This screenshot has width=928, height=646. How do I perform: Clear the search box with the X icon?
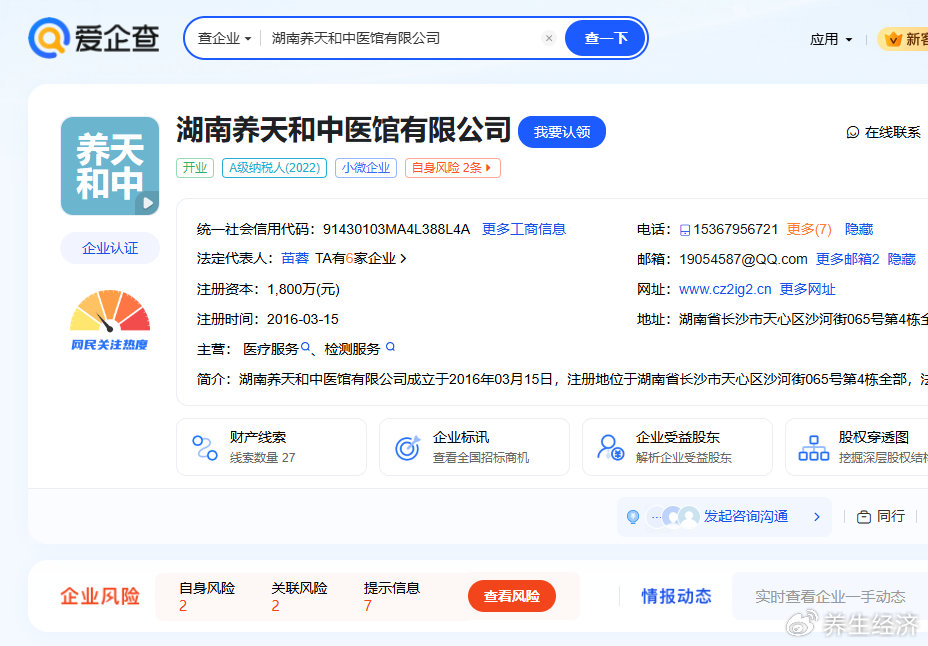548,39
